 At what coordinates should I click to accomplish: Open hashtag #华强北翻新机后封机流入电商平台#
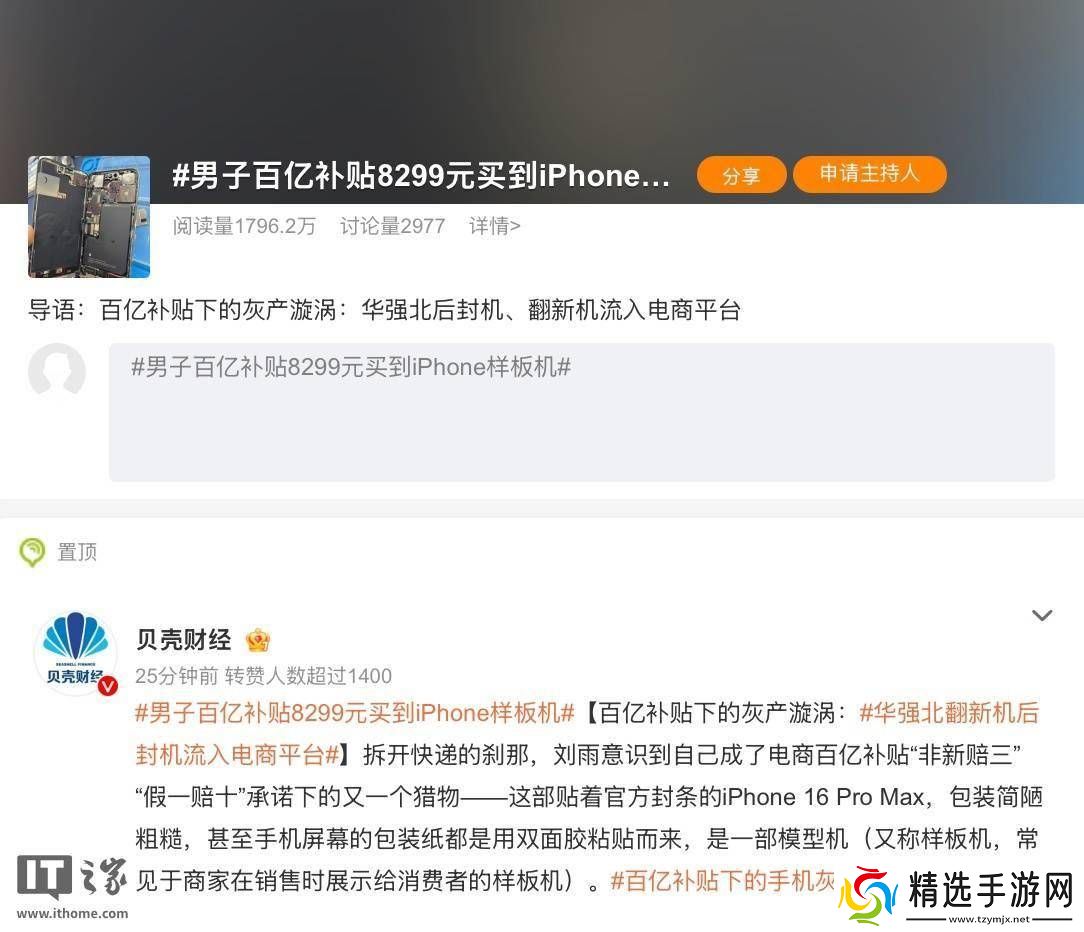coord(587,734)
